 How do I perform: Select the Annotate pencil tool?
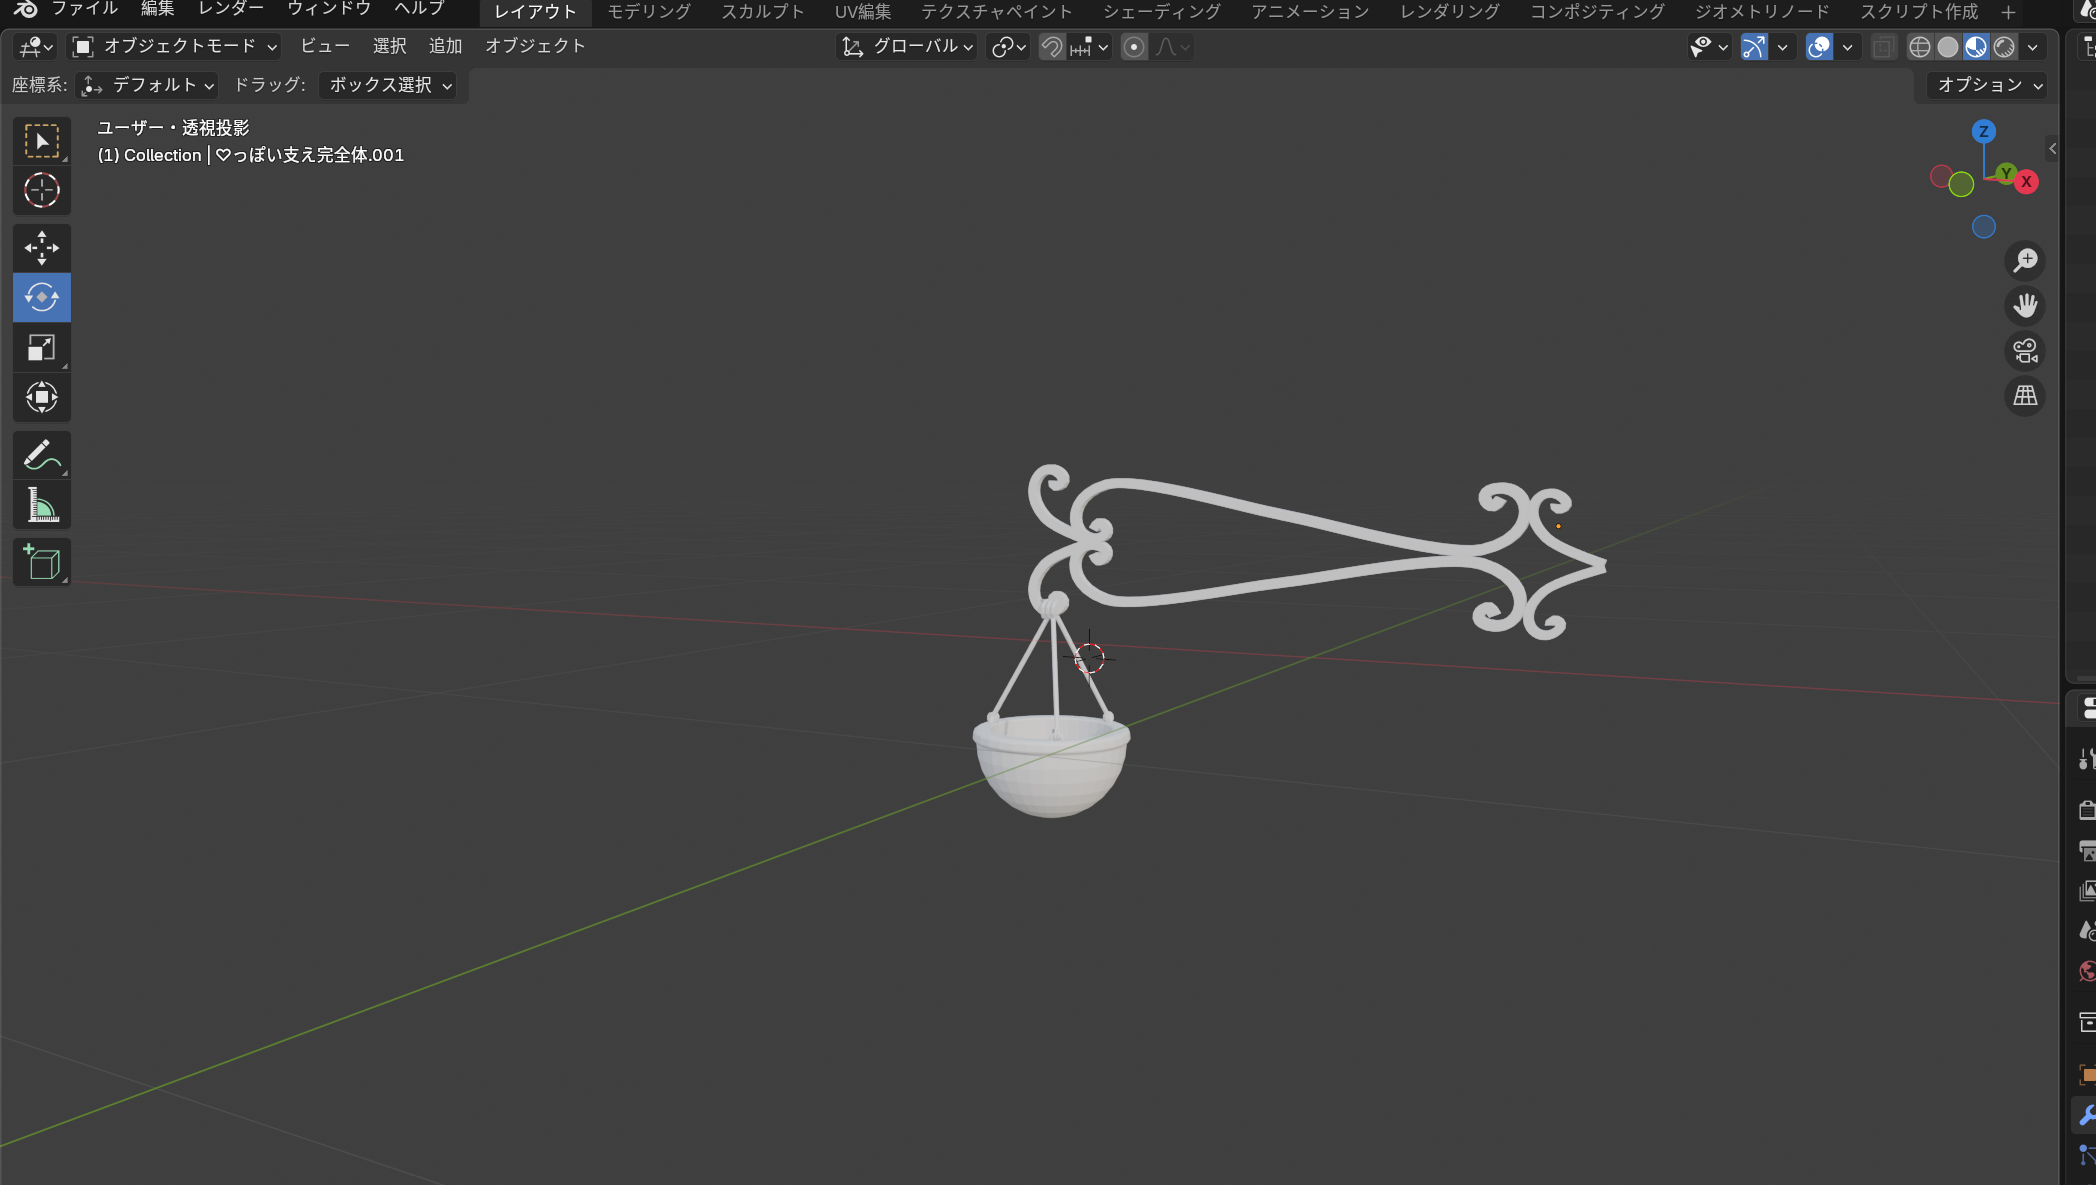pyautogui.click(x=41, y=456)
